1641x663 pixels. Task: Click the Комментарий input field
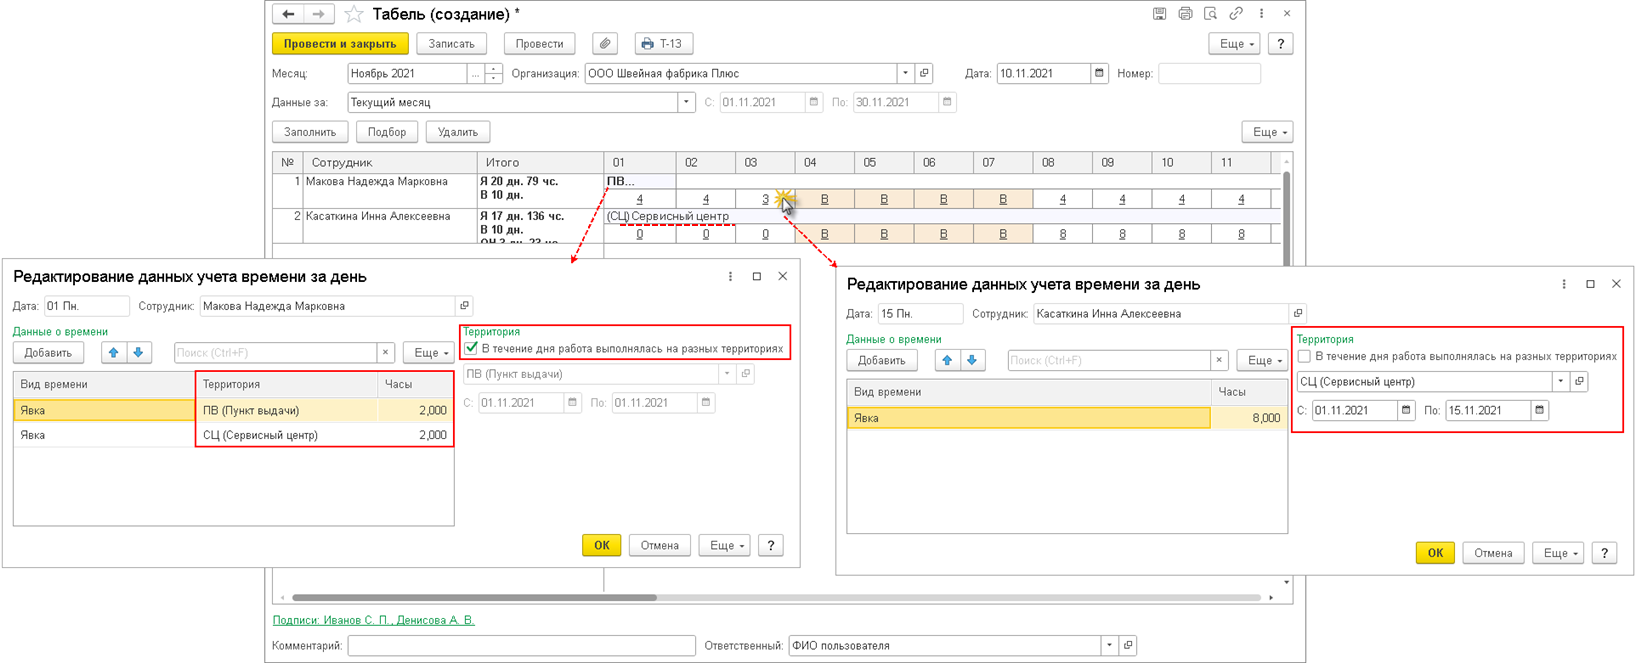click(x=521, y=646)
